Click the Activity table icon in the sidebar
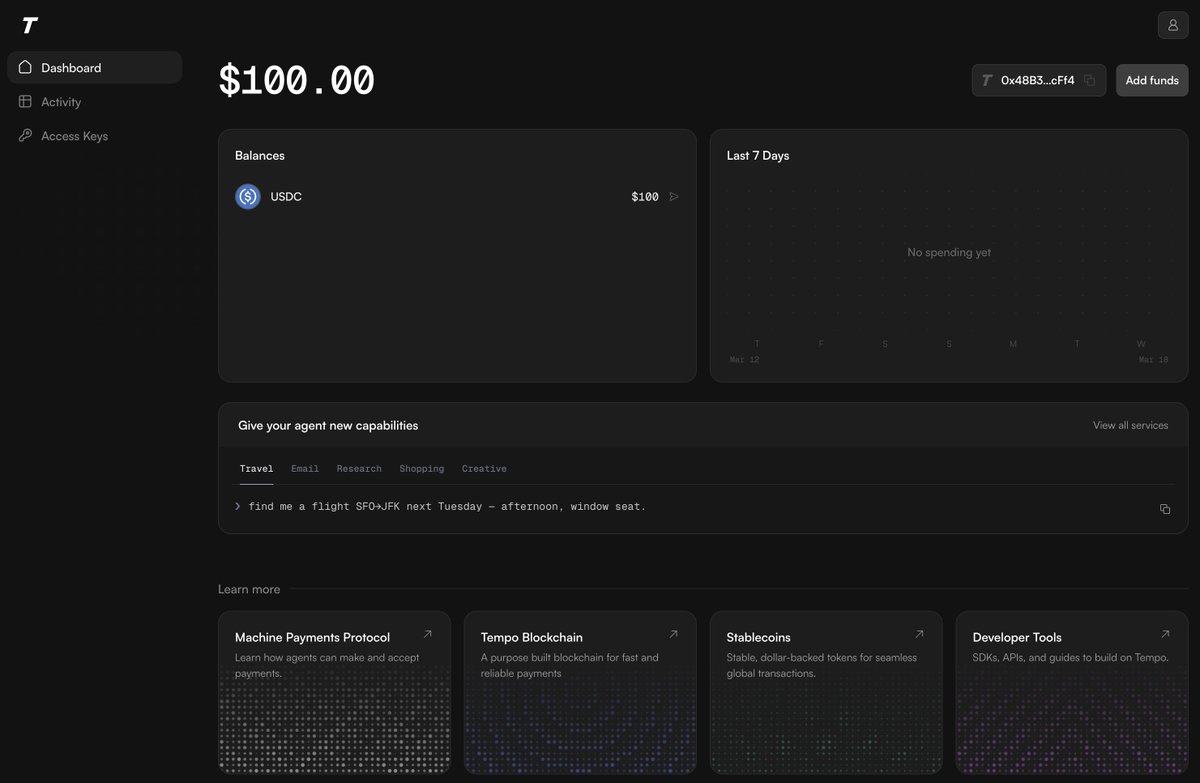Screen dimensions: 1200x783 (25, 101)
